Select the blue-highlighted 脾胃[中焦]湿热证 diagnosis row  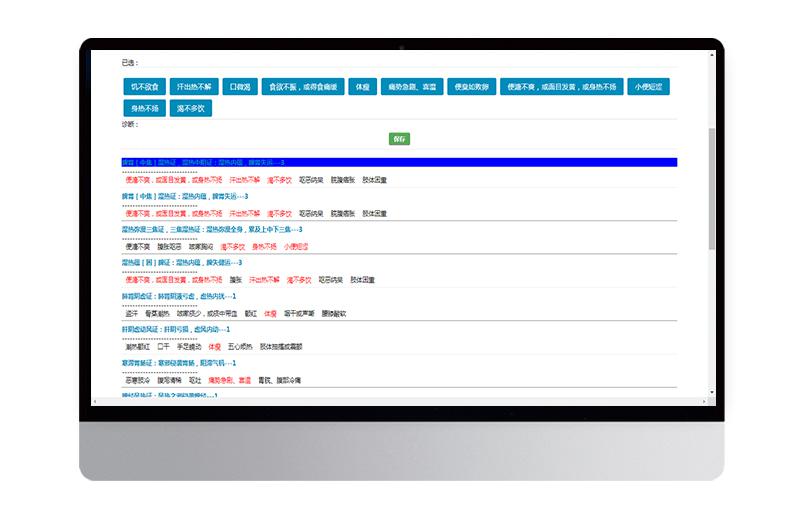coord(399,162)
